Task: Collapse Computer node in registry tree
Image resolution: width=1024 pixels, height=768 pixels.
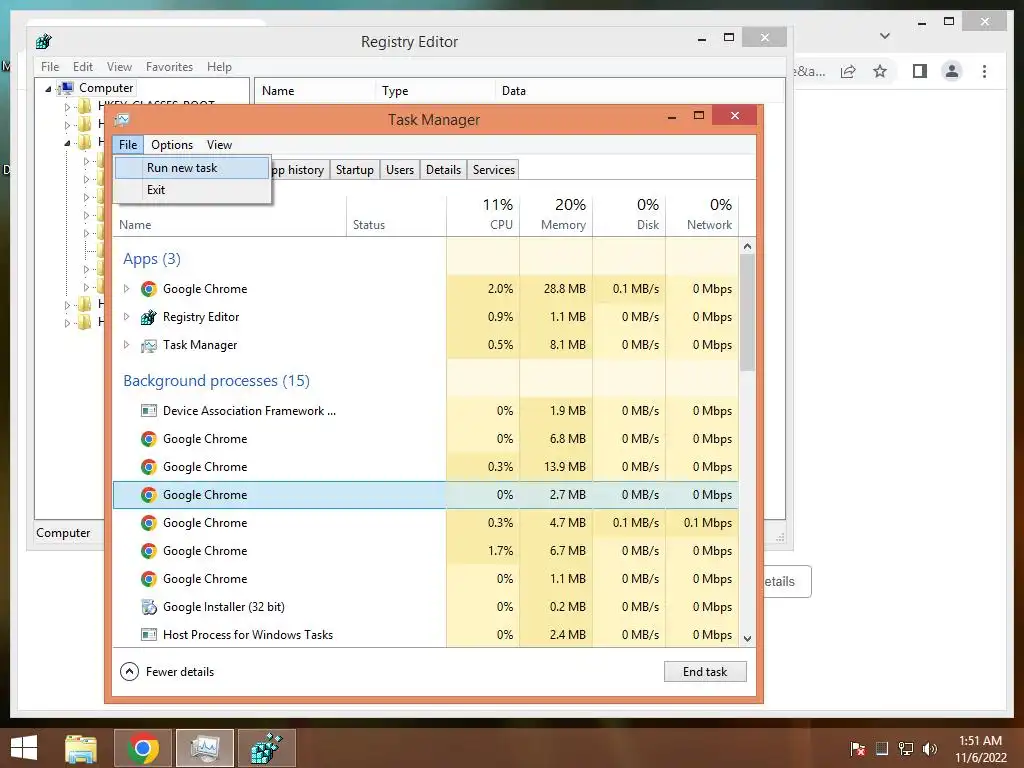Action: pyautogui.click(x=48, y=88)
